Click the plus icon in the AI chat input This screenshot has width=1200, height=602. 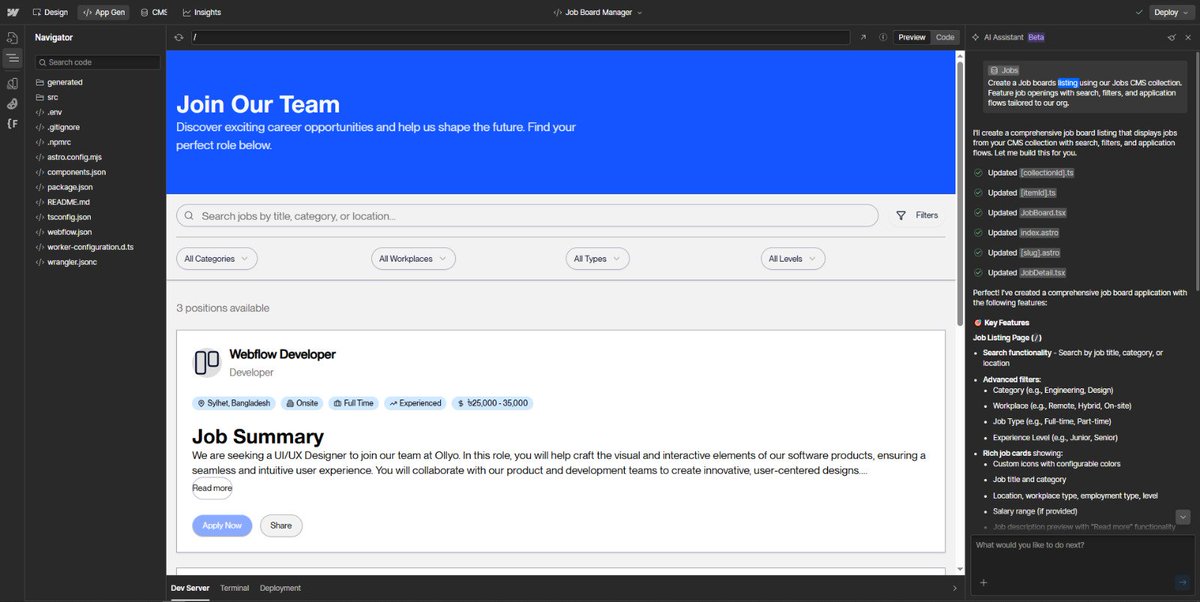(983, 581)
